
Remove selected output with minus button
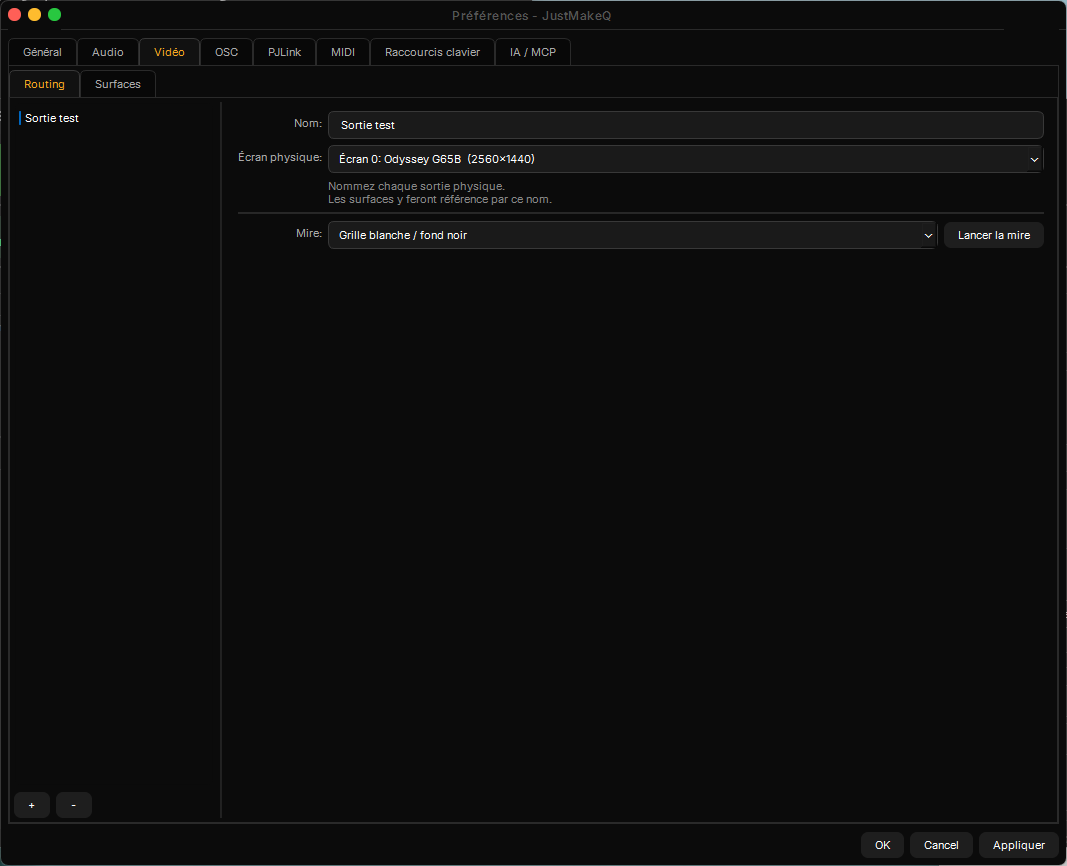tap(73, 805)
